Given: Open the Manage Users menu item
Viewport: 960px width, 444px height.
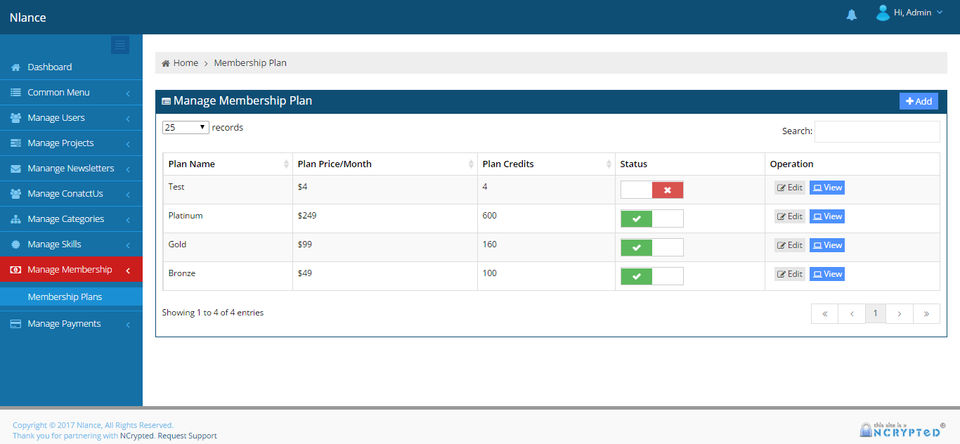Looking at the screenshot, I should pyautogui.click(x=71, y=118).
